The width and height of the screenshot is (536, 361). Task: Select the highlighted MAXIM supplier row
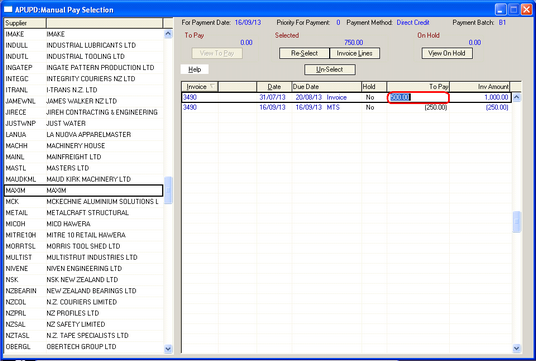(83, 190)
